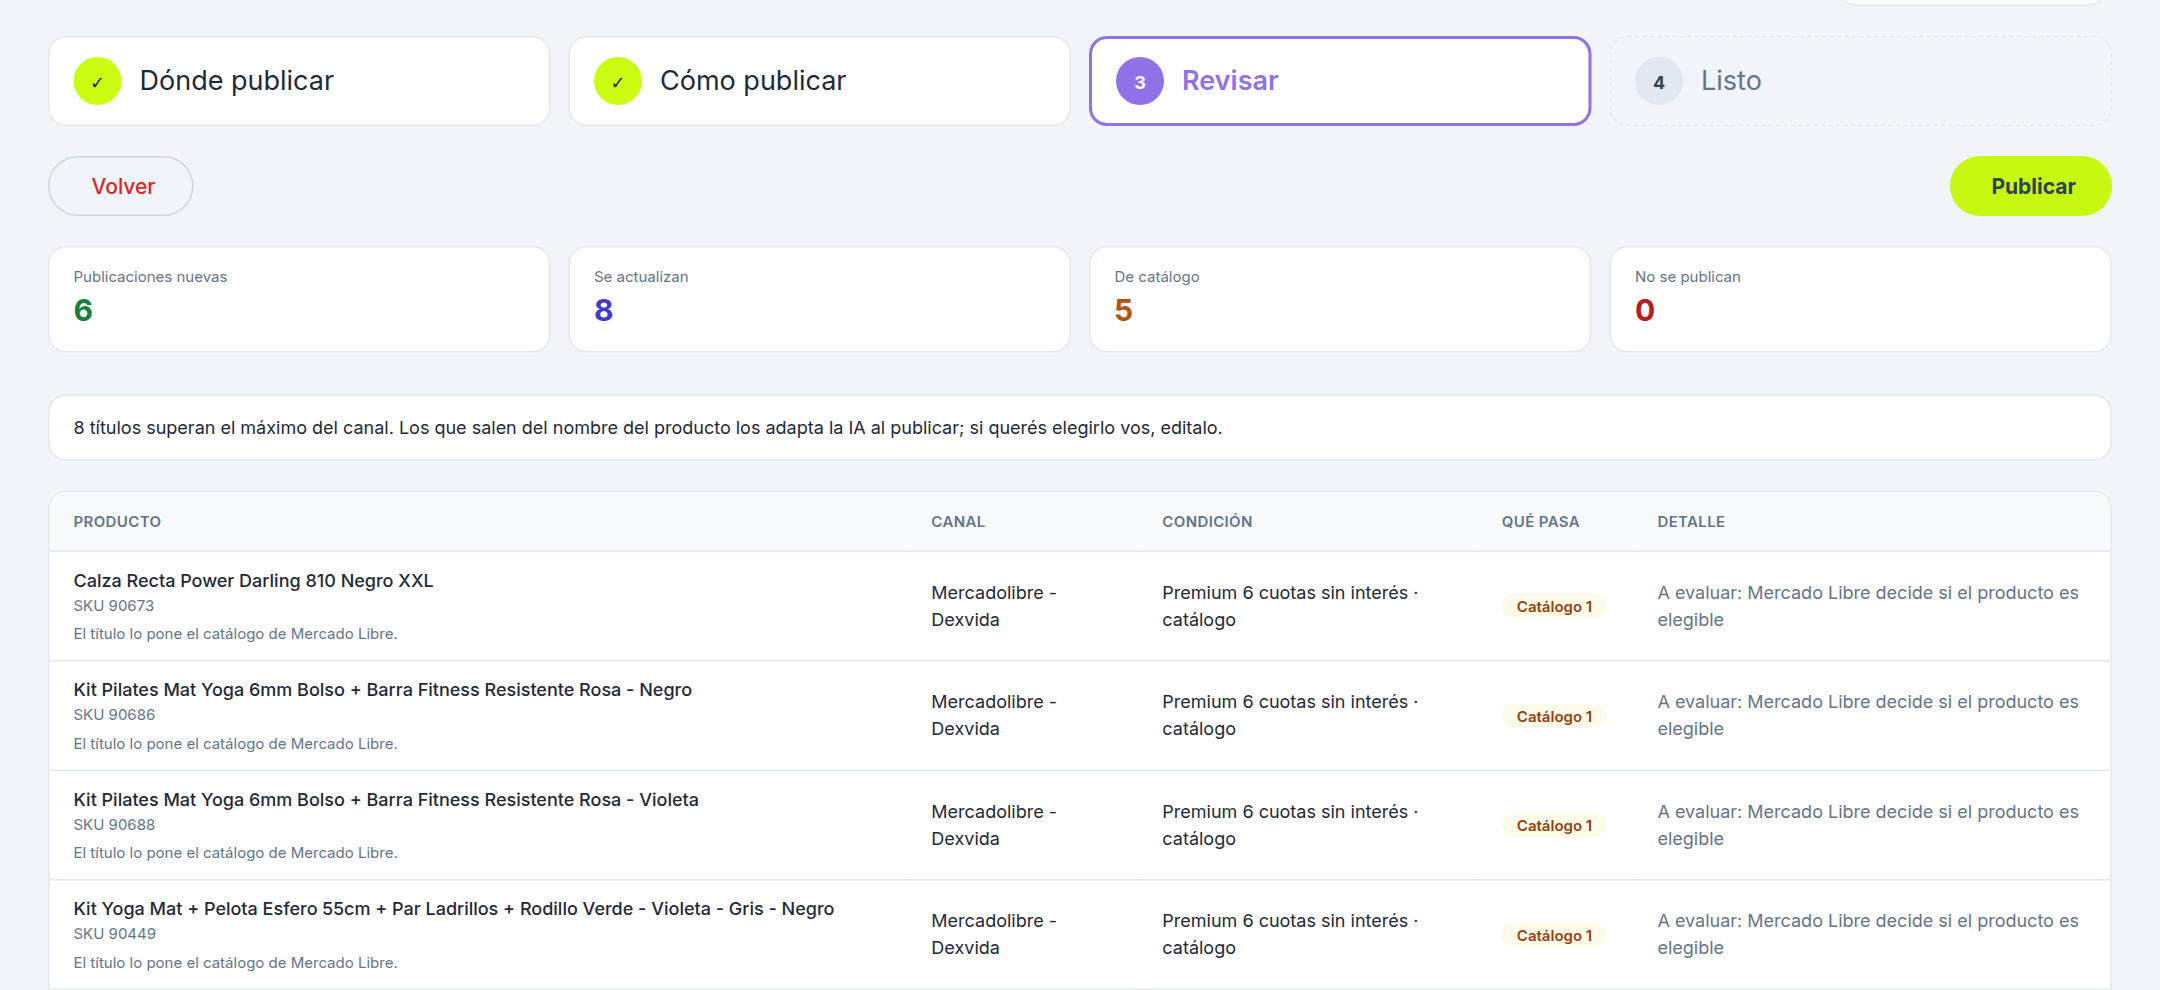Open the No se publican summary card

(x=1860, y=299)
